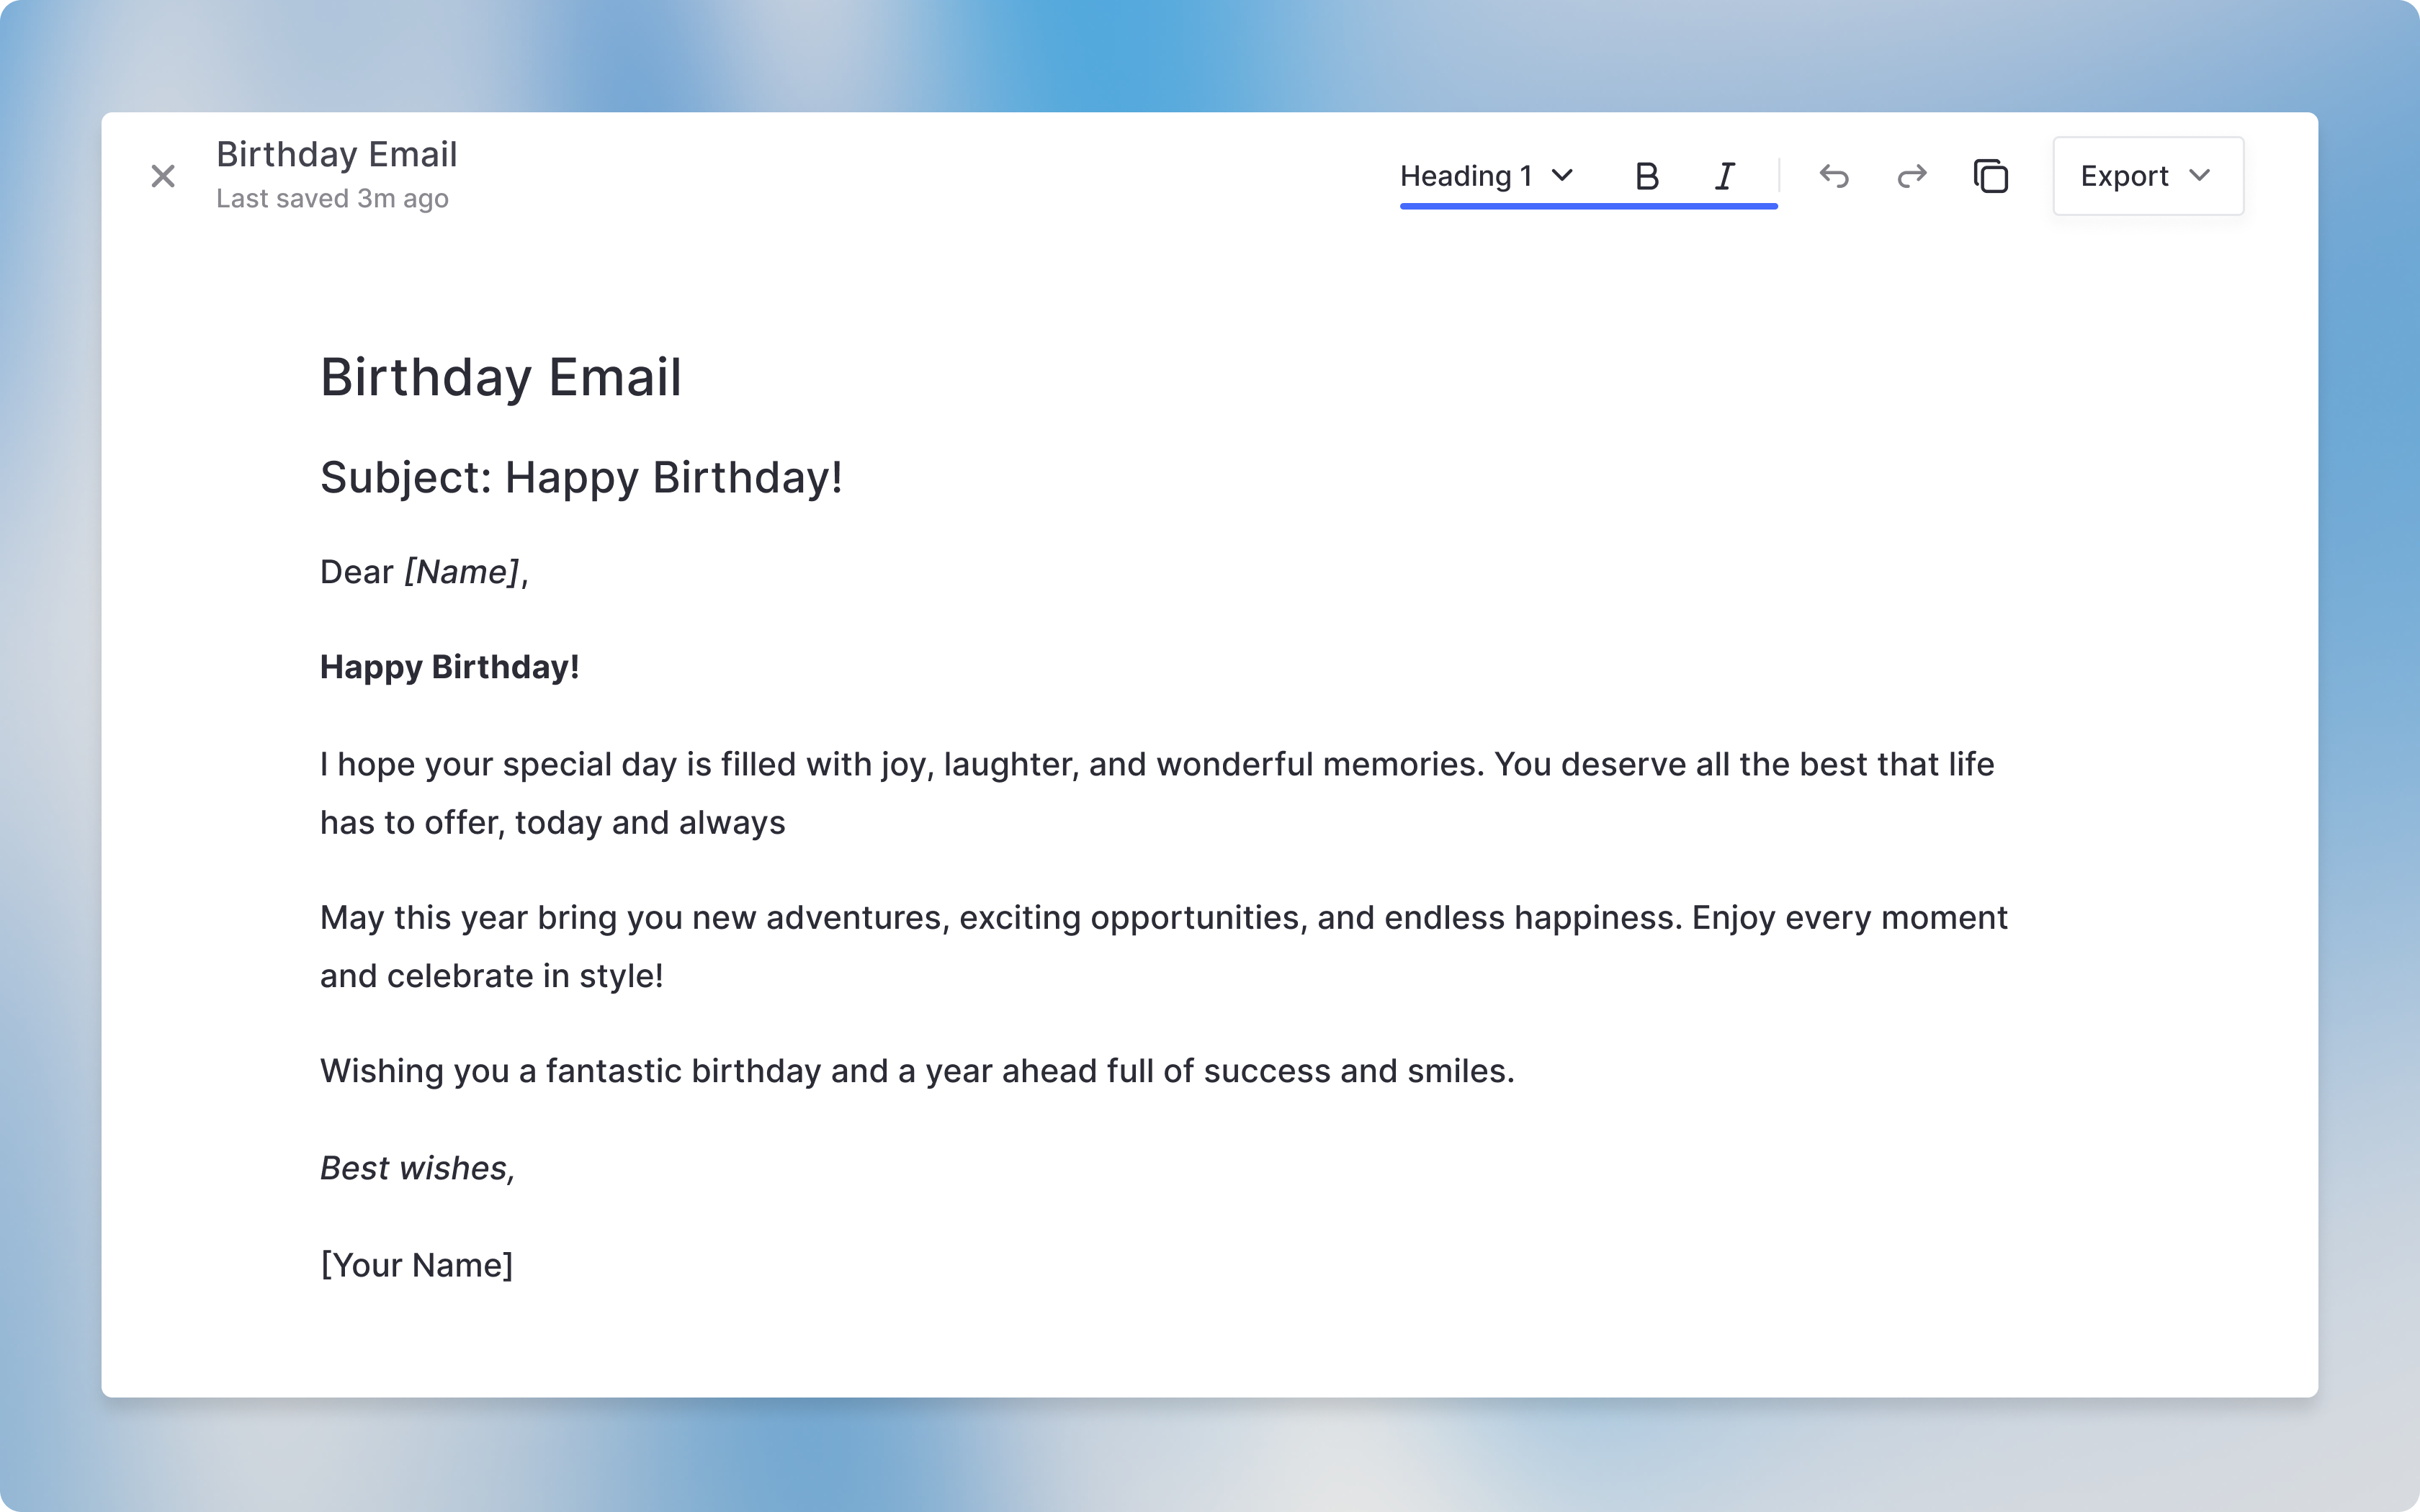Click the Birthday Email title in header
This screenshot has height=1512, width=2420.
click(x=336, y=155)
